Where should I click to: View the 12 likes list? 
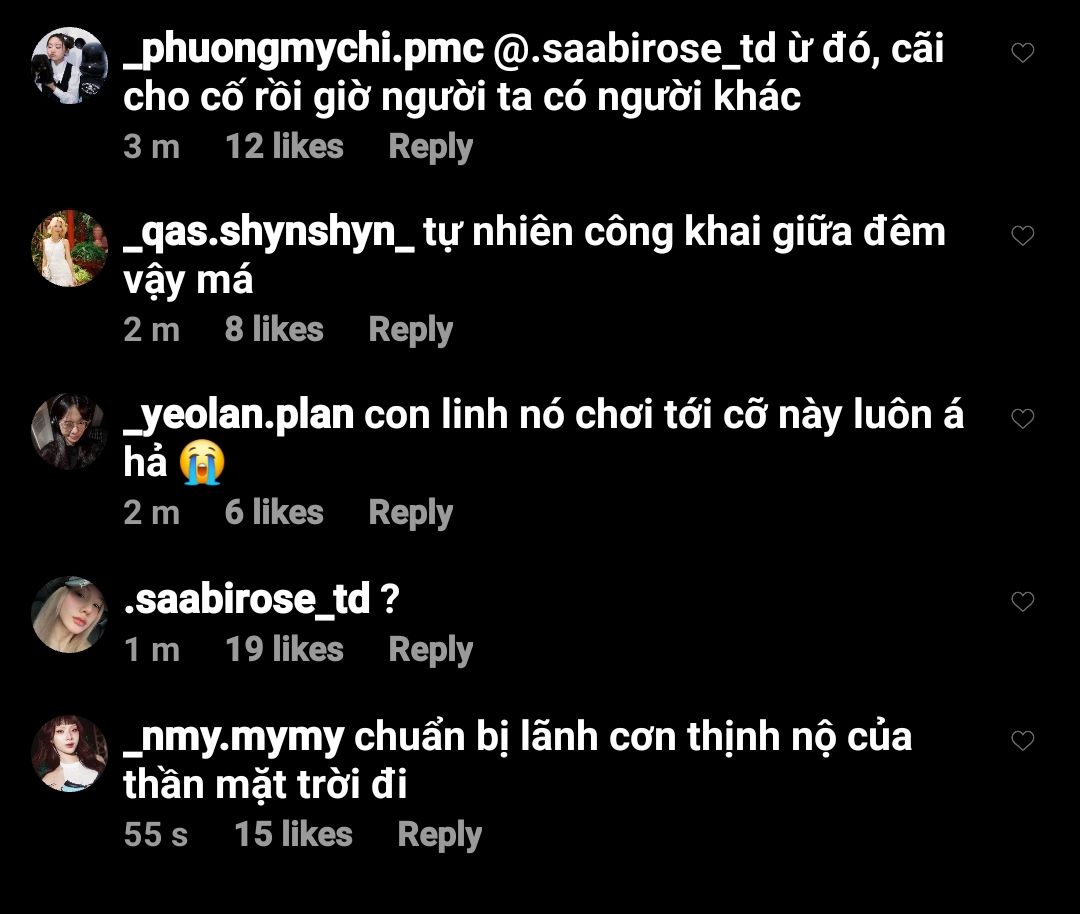(284, 147)
